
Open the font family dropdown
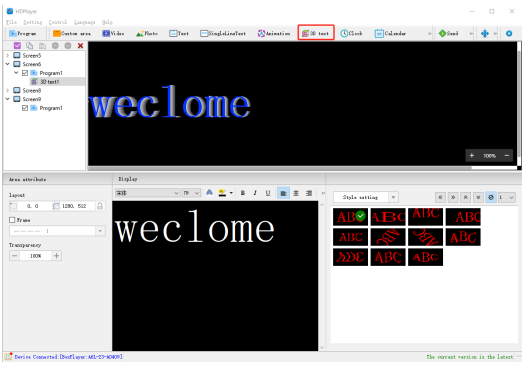coord(176,193)
